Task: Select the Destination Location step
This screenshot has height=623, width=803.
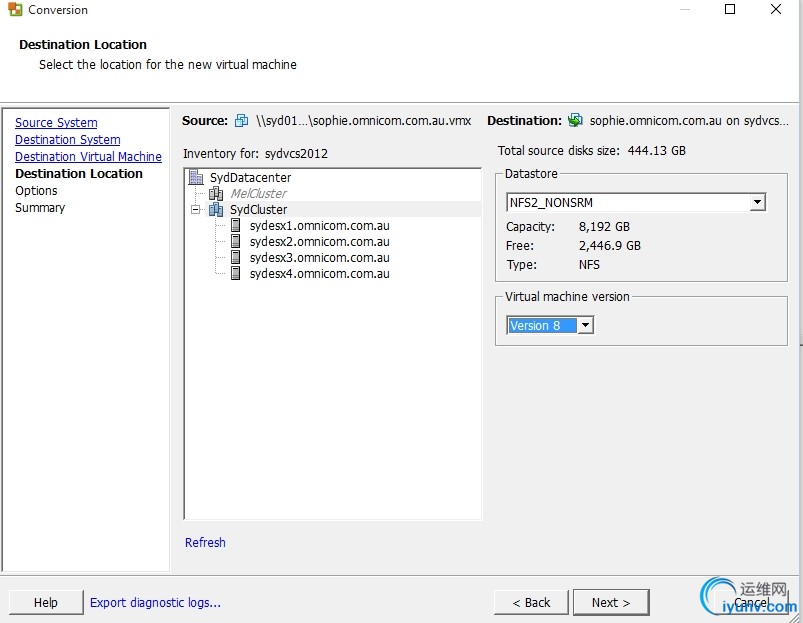Action: (x=79, y=174)
